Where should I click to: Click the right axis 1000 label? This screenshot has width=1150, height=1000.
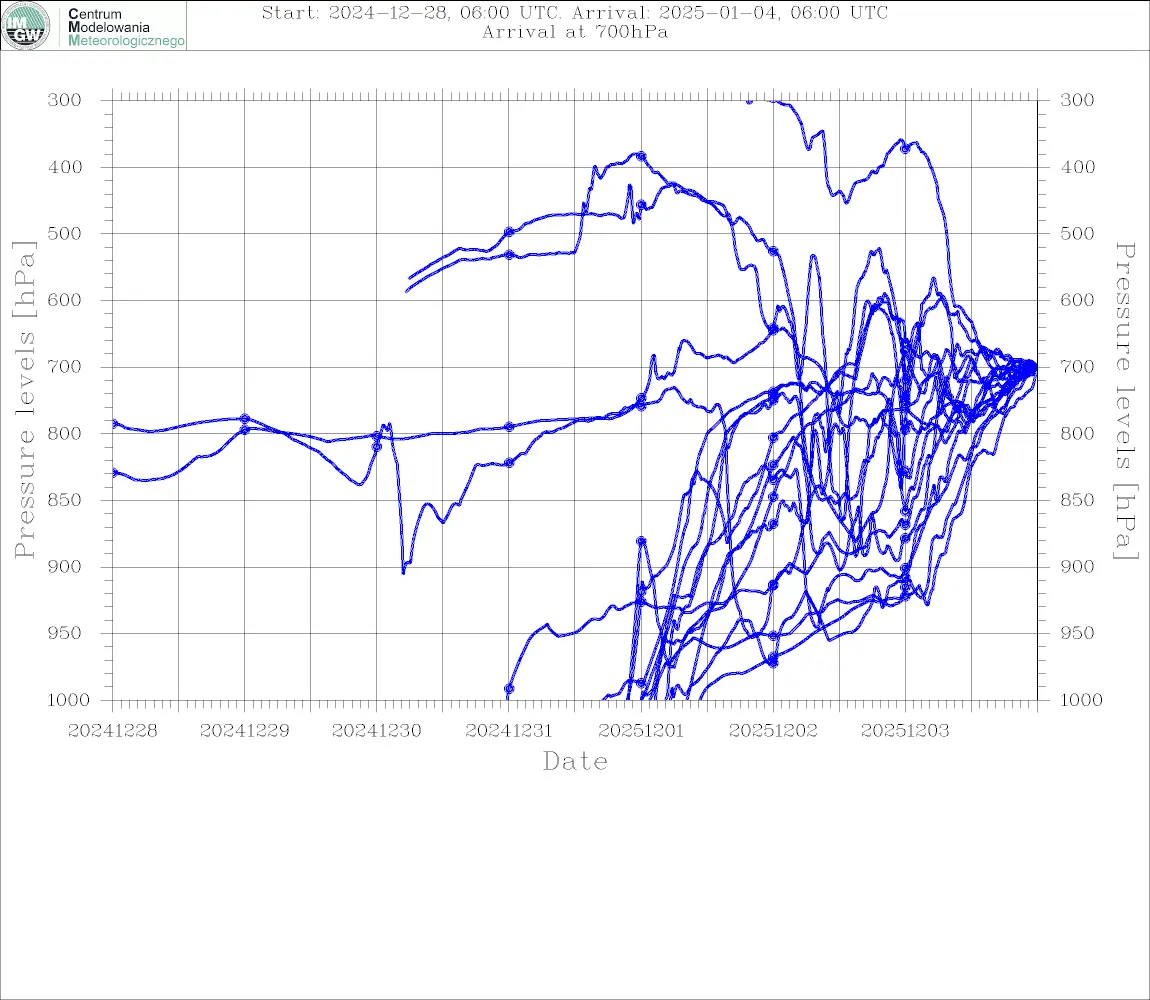point(1081,700)
